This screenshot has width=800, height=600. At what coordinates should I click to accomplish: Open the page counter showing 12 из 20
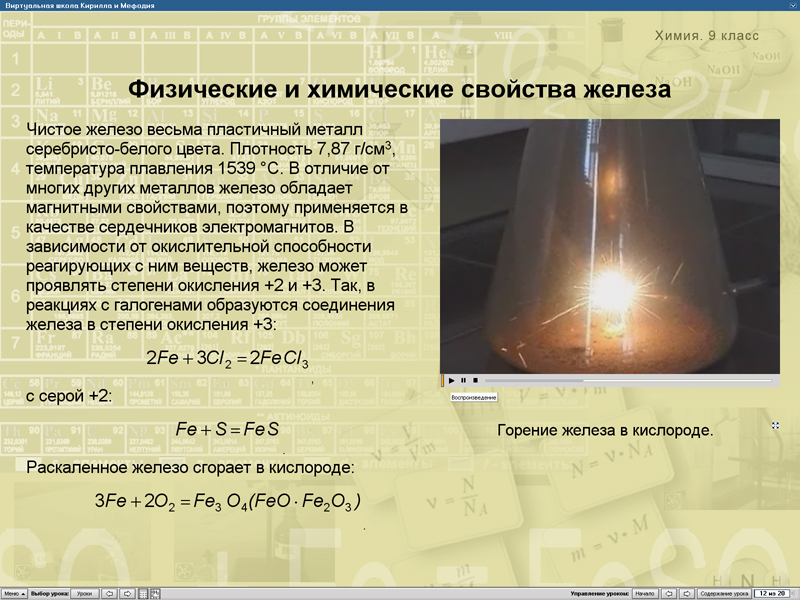click(x=771, y=593)
